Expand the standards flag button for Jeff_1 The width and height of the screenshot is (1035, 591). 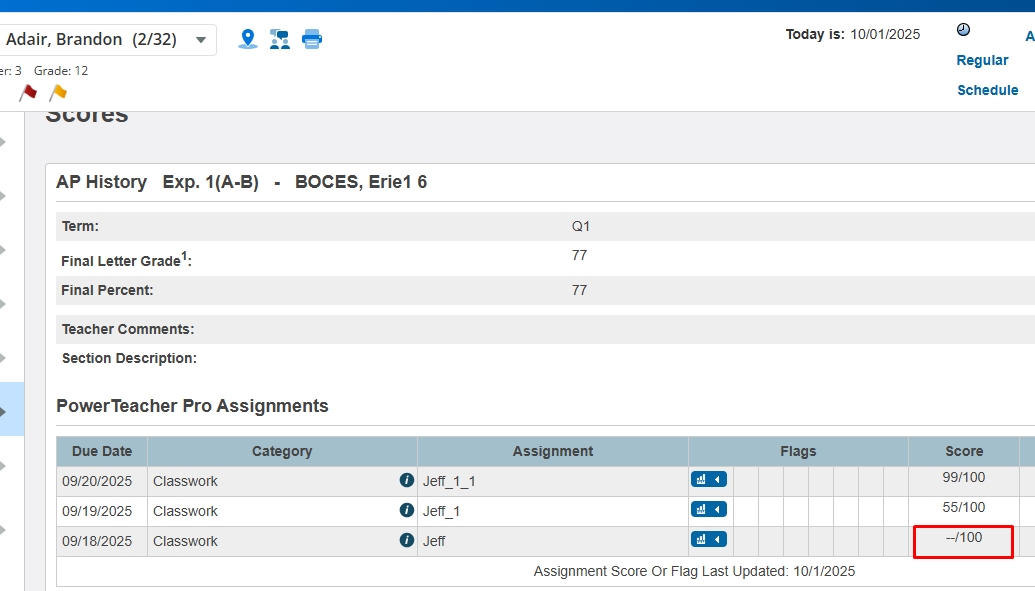[x=708, y=510]
